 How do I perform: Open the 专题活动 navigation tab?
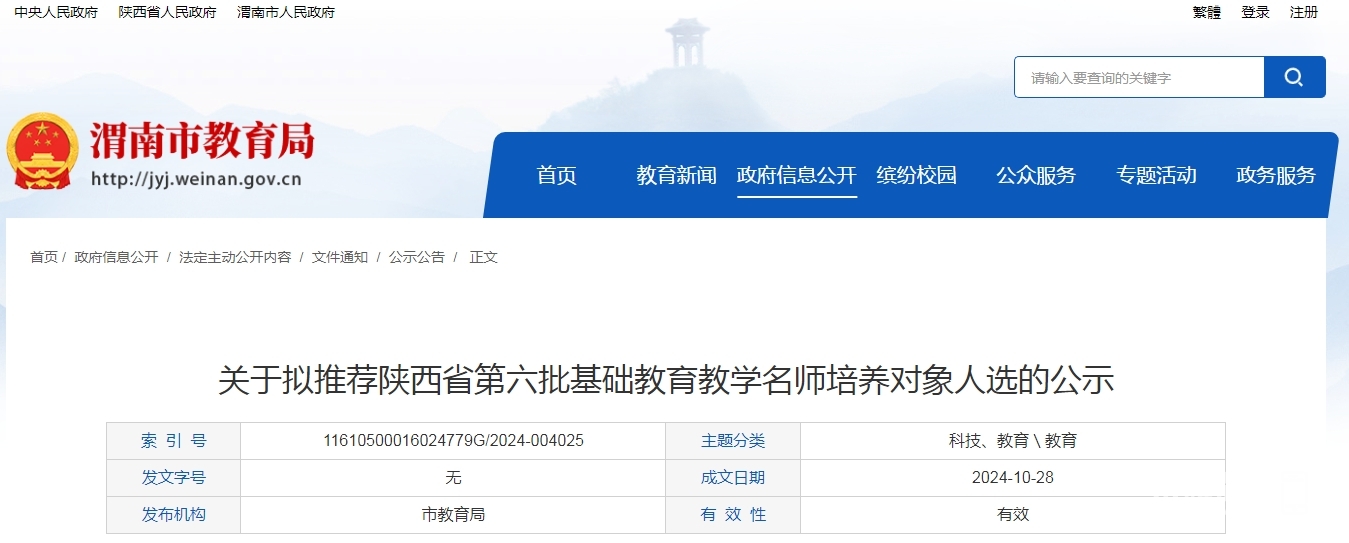point(1156,176)
